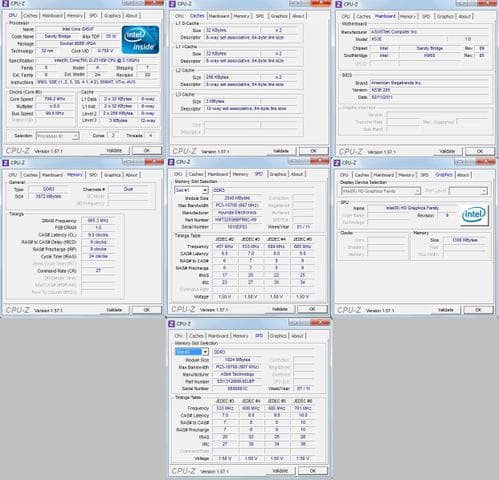Select GPU name Intel(R) HD Graphics Family
This screenshot has height=480, width=499.
pyautogui.click(x=412, y=208)
